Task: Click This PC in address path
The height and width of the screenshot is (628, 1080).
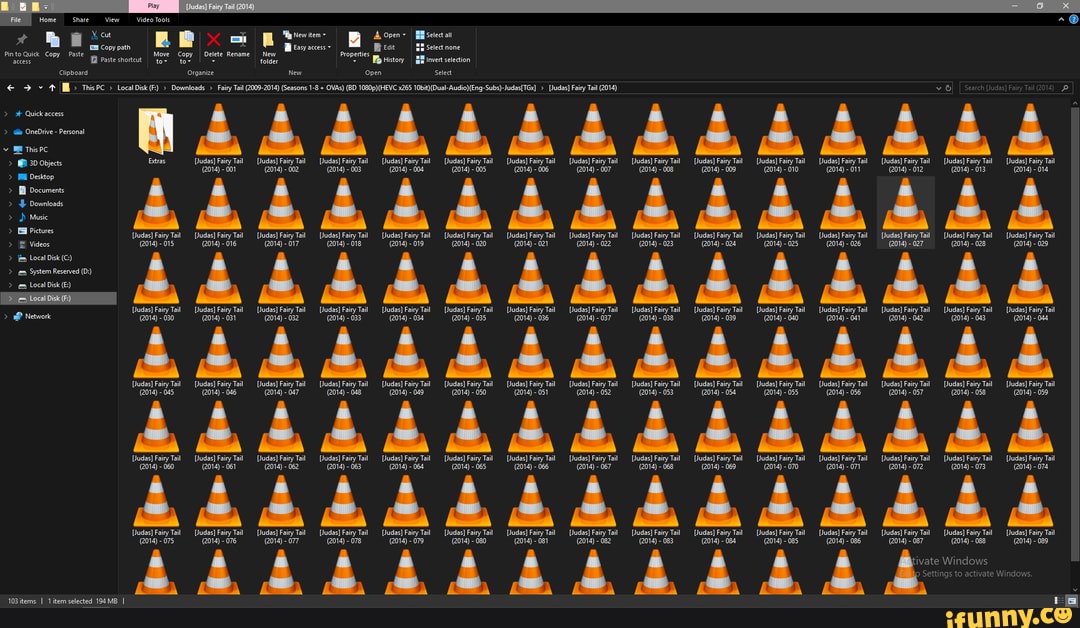Action: [93, 88]
